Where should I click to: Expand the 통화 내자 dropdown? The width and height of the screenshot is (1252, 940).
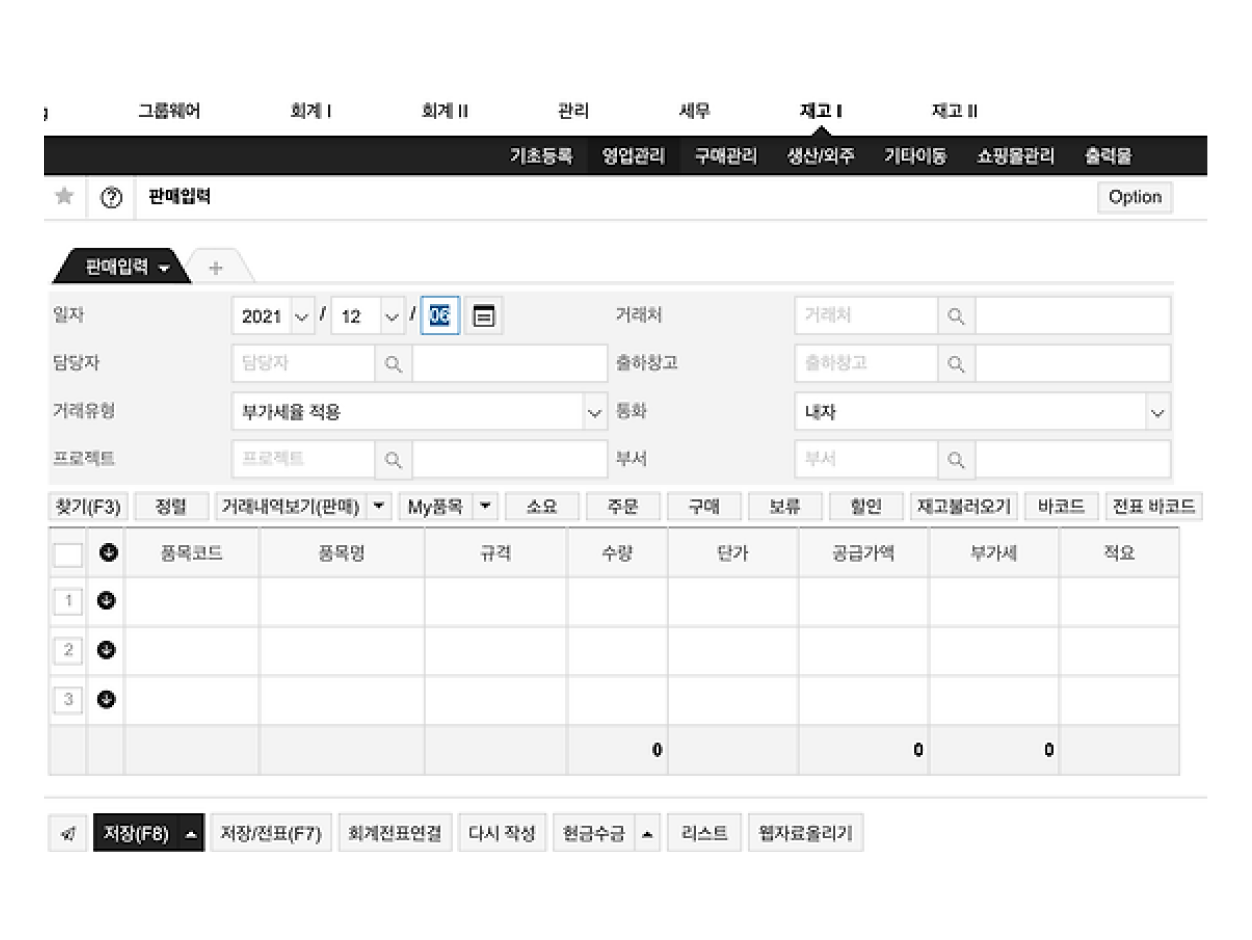pos(982,412)
